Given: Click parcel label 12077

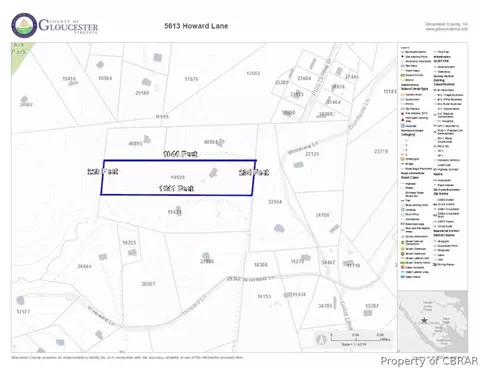Looking at the screenshot, I should click(23, 311).
